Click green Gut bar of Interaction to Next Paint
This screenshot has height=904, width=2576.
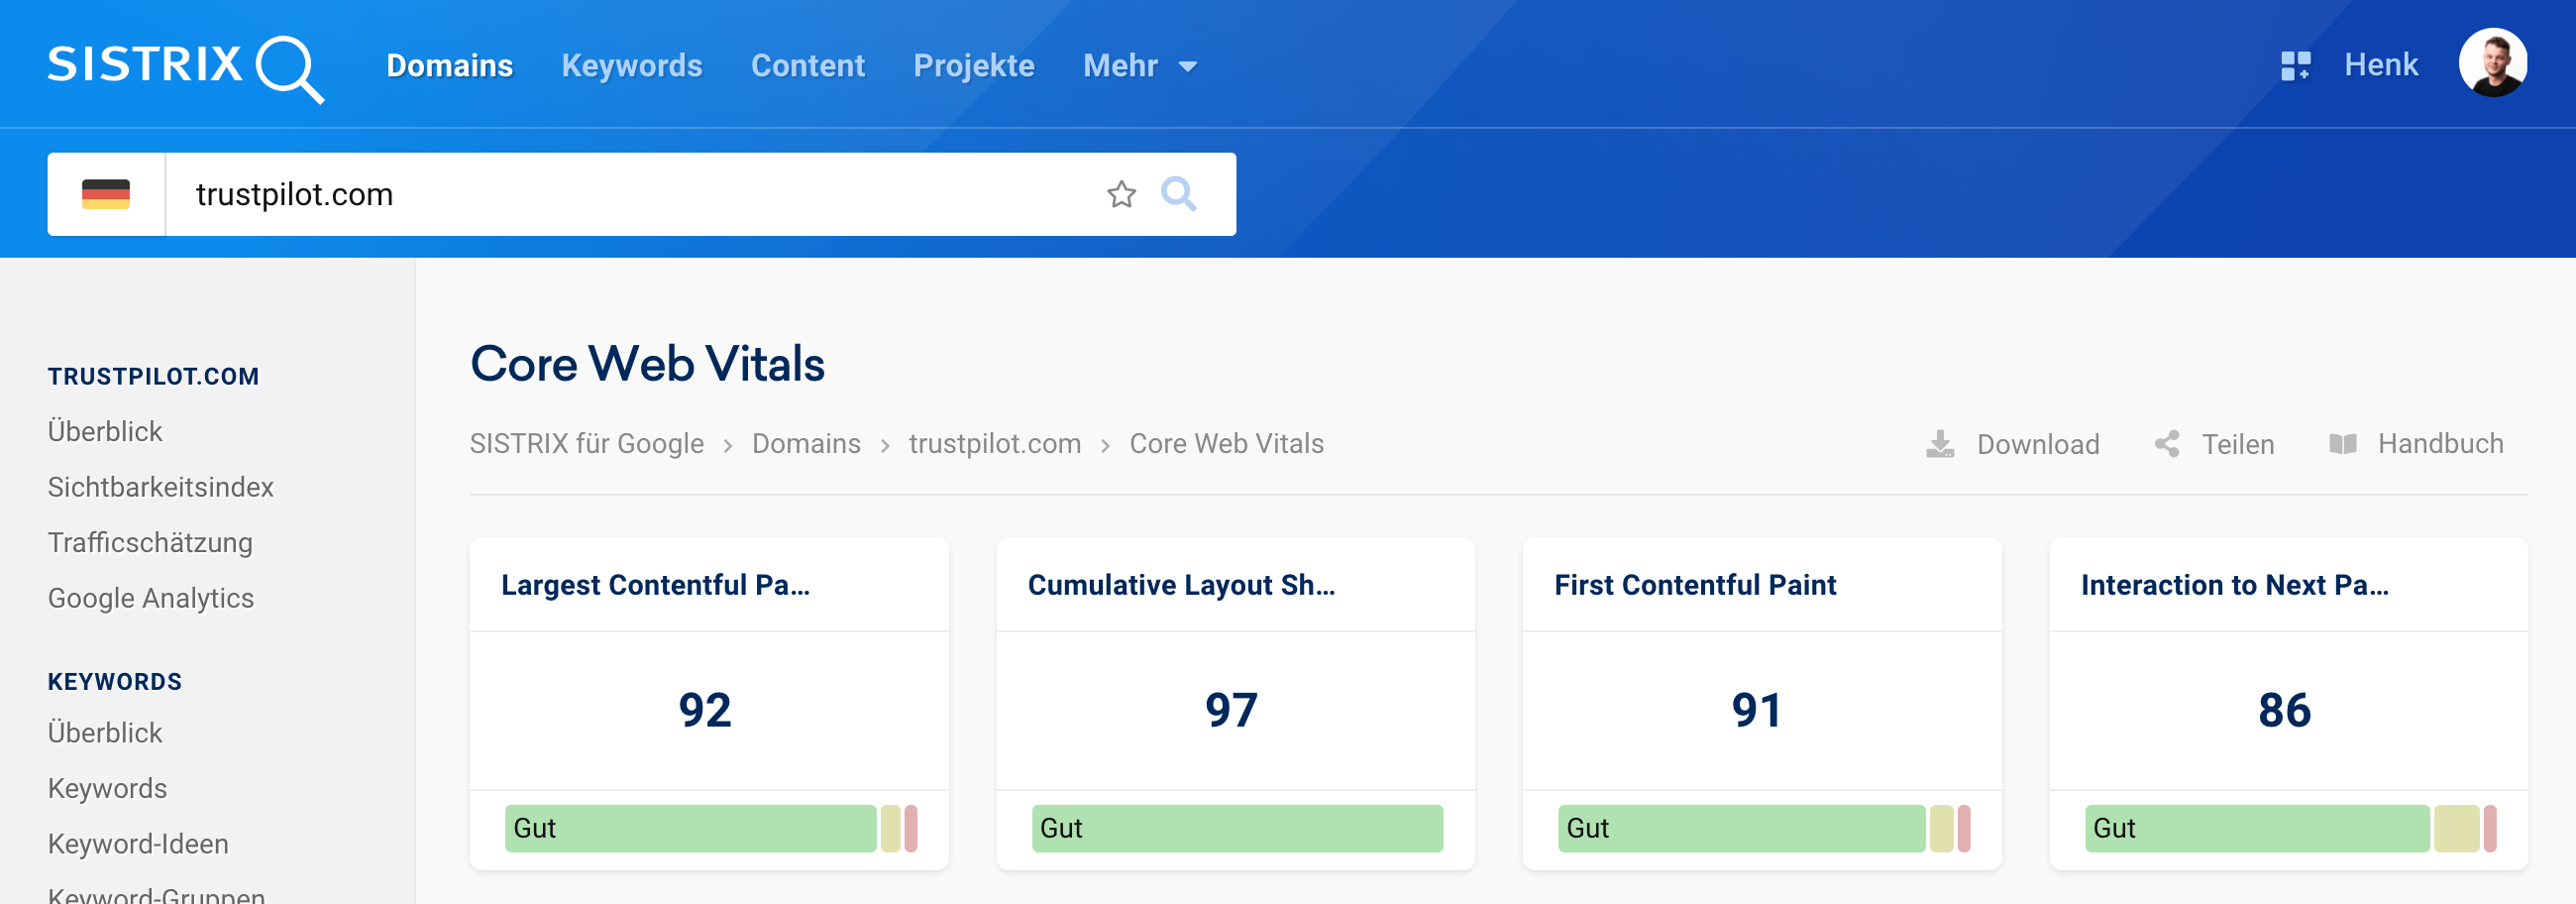click(2257, 828)
